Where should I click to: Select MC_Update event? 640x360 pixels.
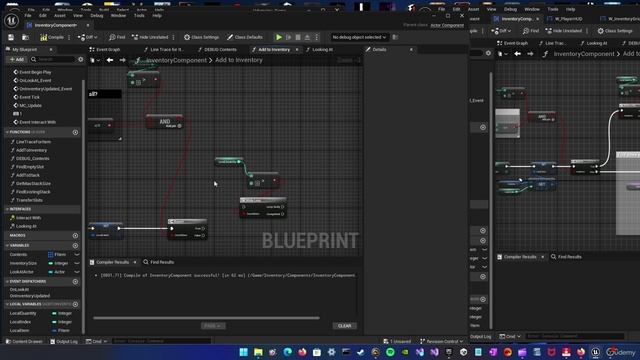click(x=30, y=105)
